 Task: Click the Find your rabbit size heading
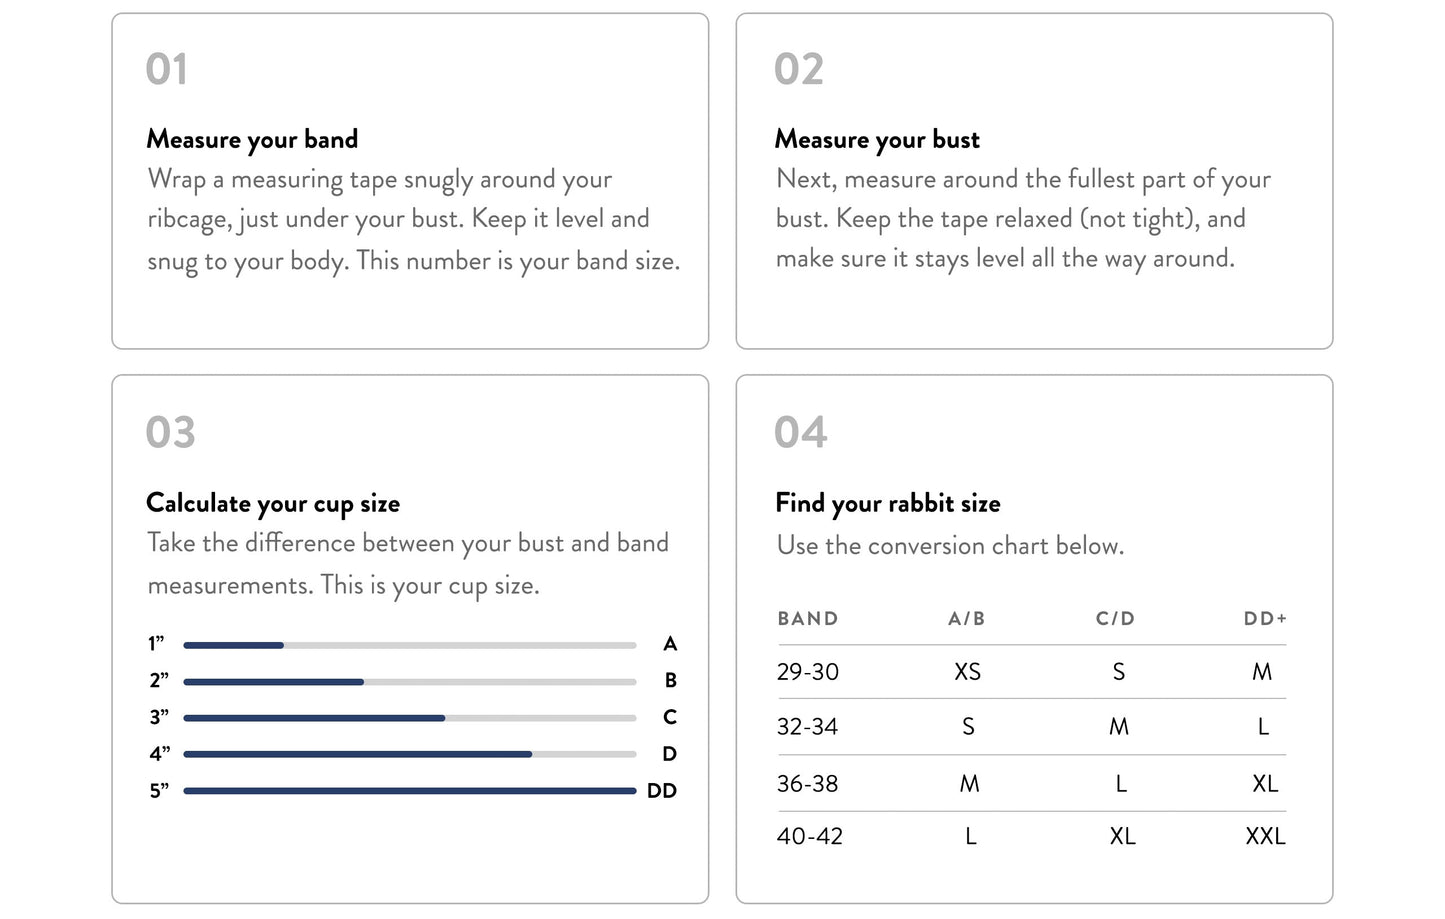coord(888,503)
